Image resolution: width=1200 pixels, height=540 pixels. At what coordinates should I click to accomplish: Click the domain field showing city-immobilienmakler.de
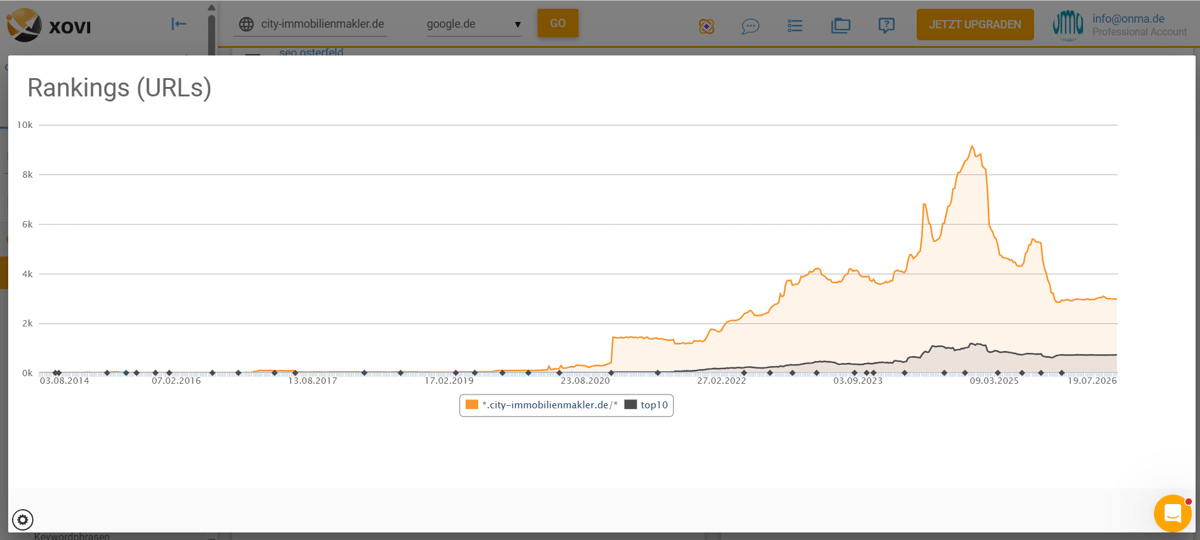pos(323,24)
